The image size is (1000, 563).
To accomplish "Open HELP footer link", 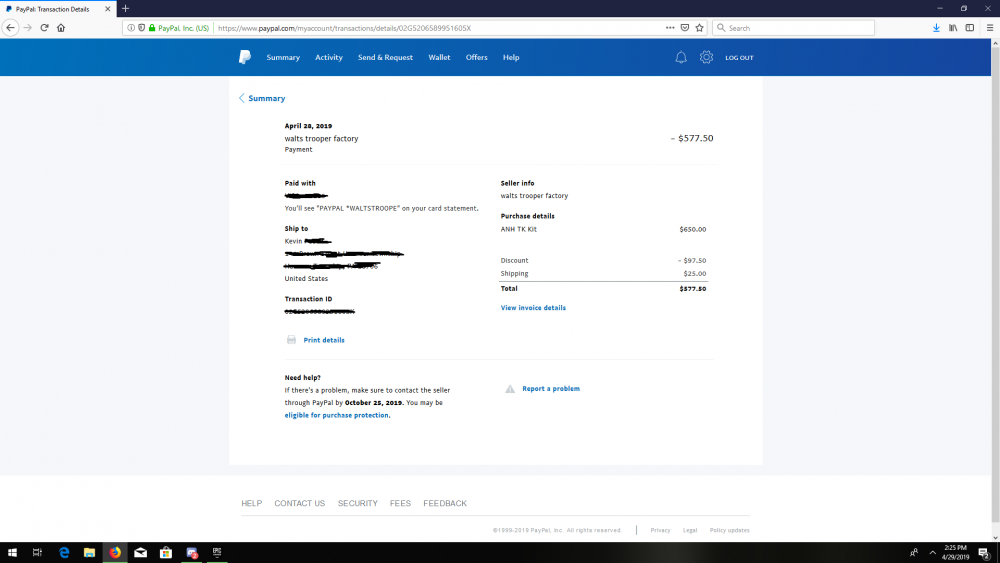I will [251, 503].
